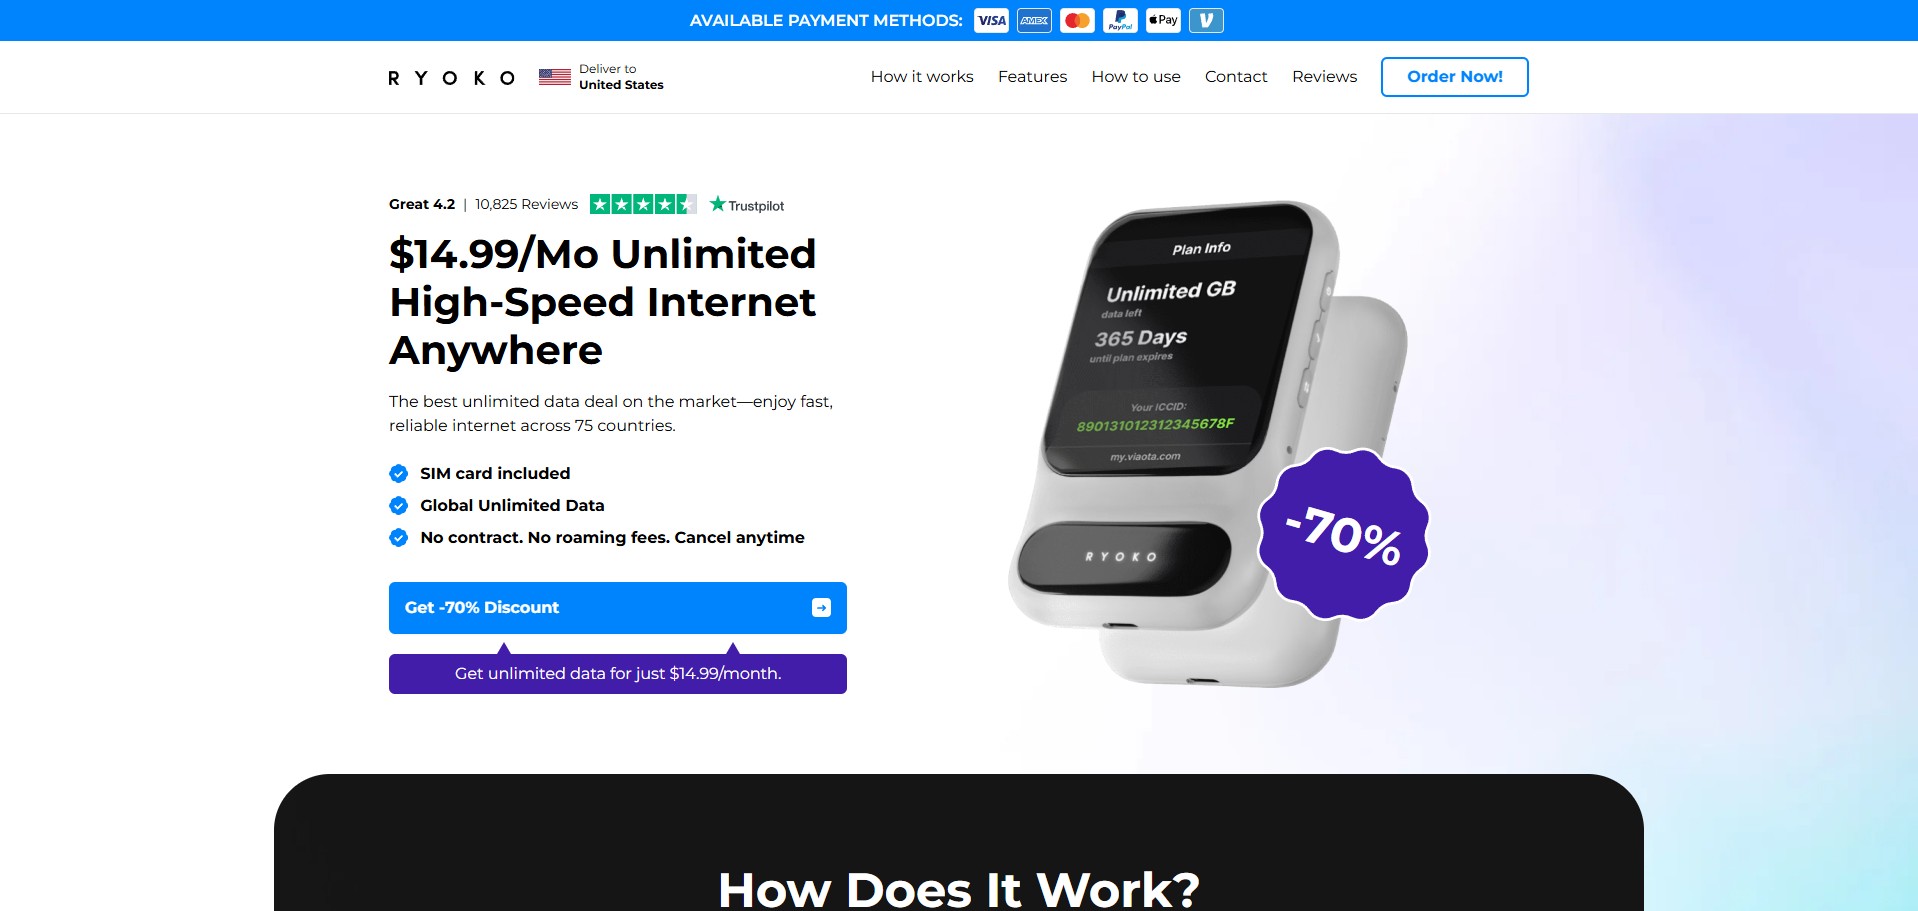Select Contact in the top navigation
Viewport: 1918px width, 911px height.
tap(1236, 77)
